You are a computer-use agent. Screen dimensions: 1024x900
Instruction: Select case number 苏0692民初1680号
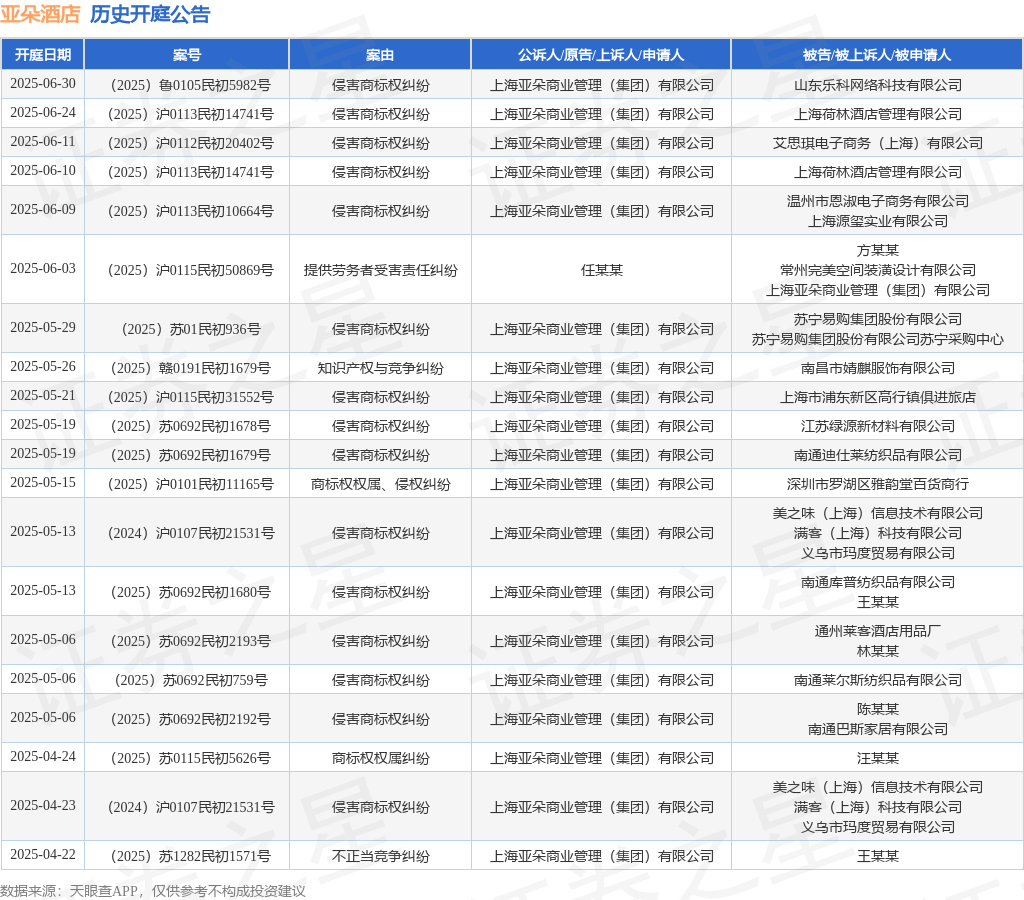[190, 592]
